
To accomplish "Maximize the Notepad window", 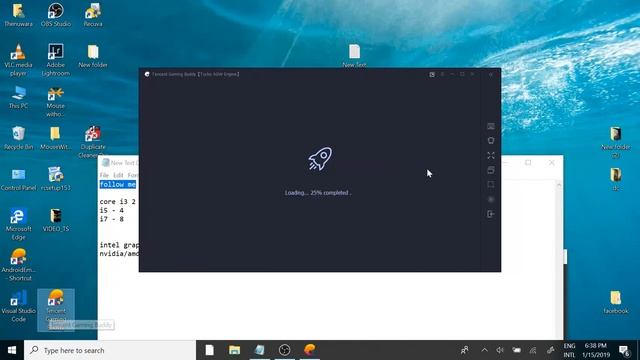I will click(x=528, y=162).
